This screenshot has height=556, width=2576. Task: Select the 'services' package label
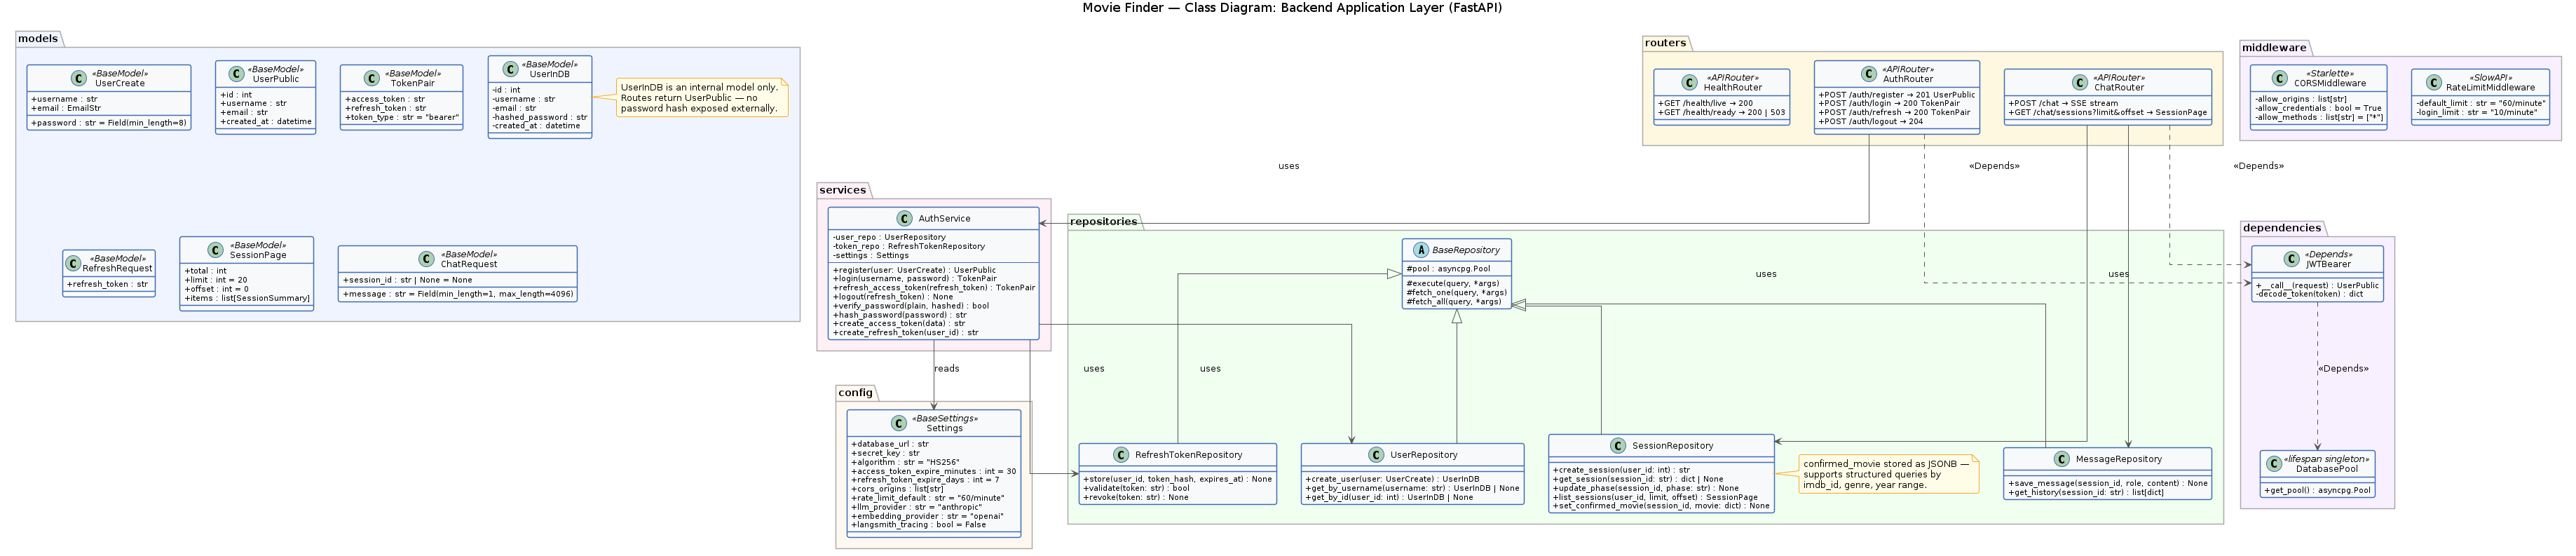pyautogui.click(x=843, y=190)
